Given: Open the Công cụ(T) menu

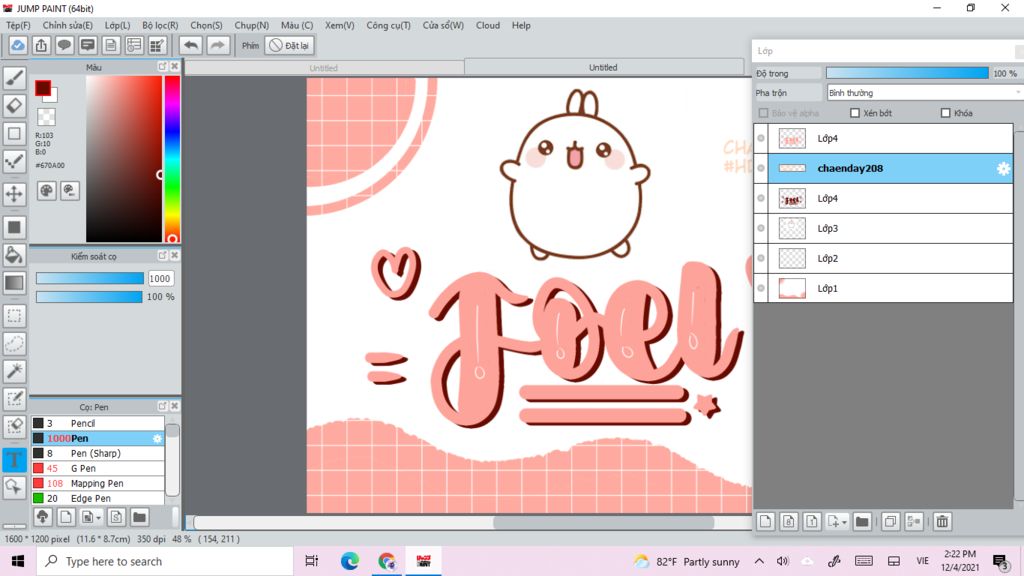Looking at the screenshot, I should point(388,25).
